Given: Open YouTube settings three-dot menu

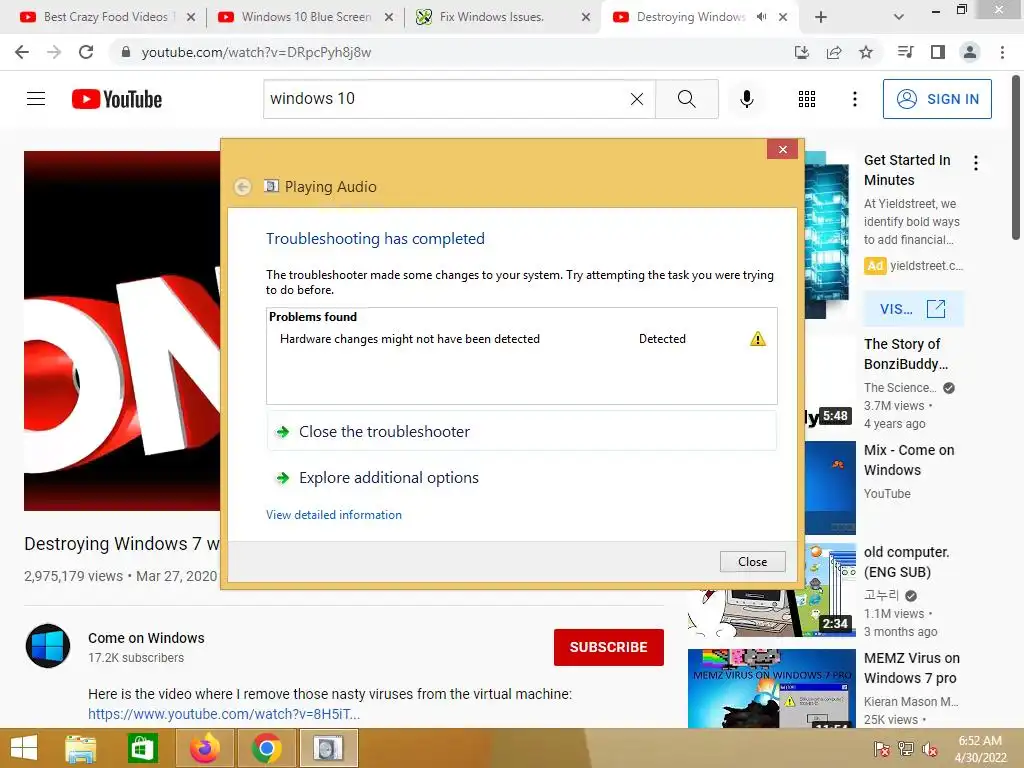Looking at the screenshot, I should (855, 99).
